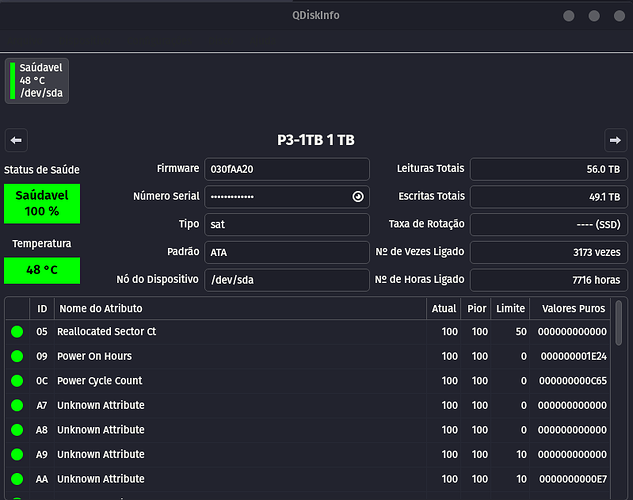Click the Número Serial masked field

(287, 197)
